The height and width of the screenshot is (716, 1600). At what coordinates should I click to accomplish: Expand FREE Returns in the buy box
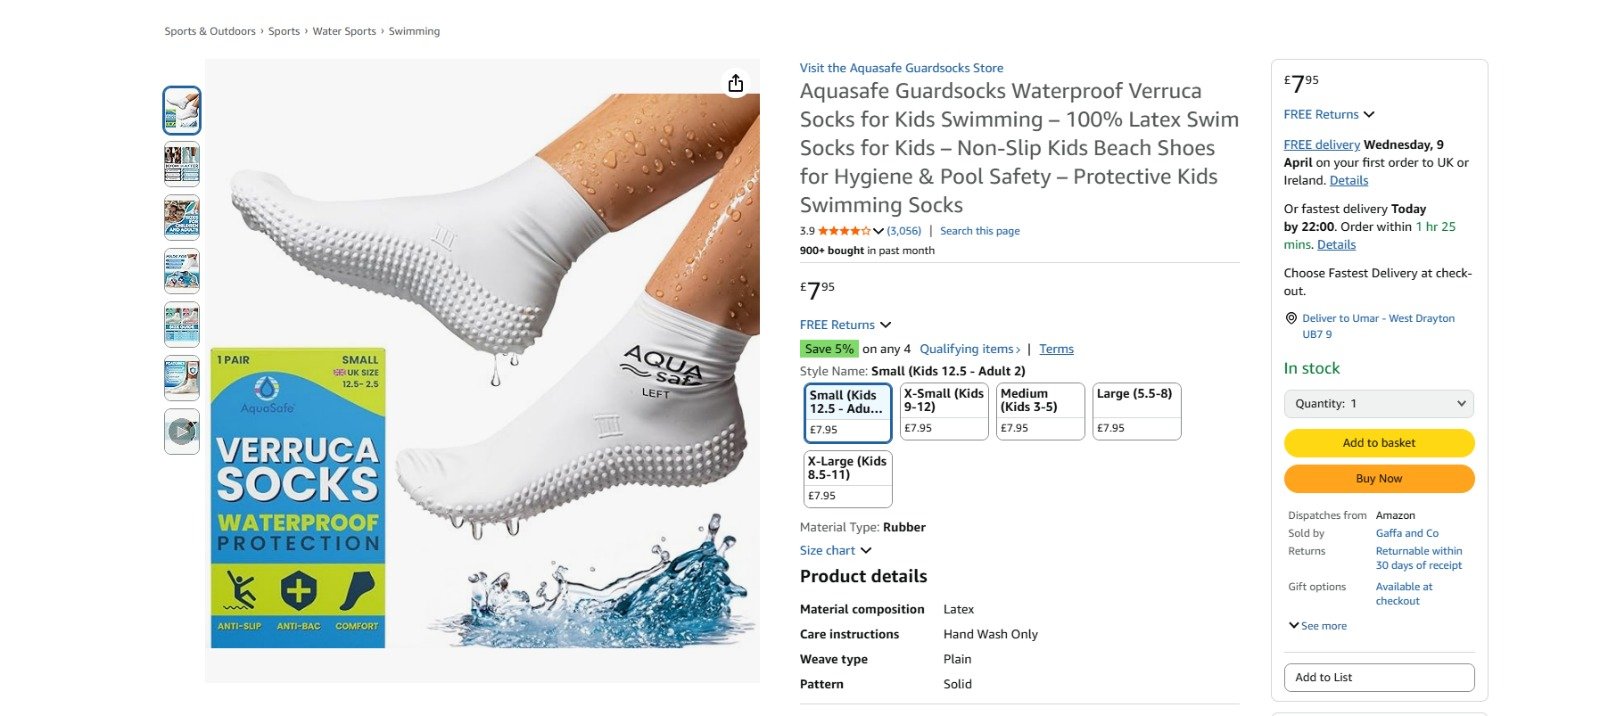[1329, 114]
